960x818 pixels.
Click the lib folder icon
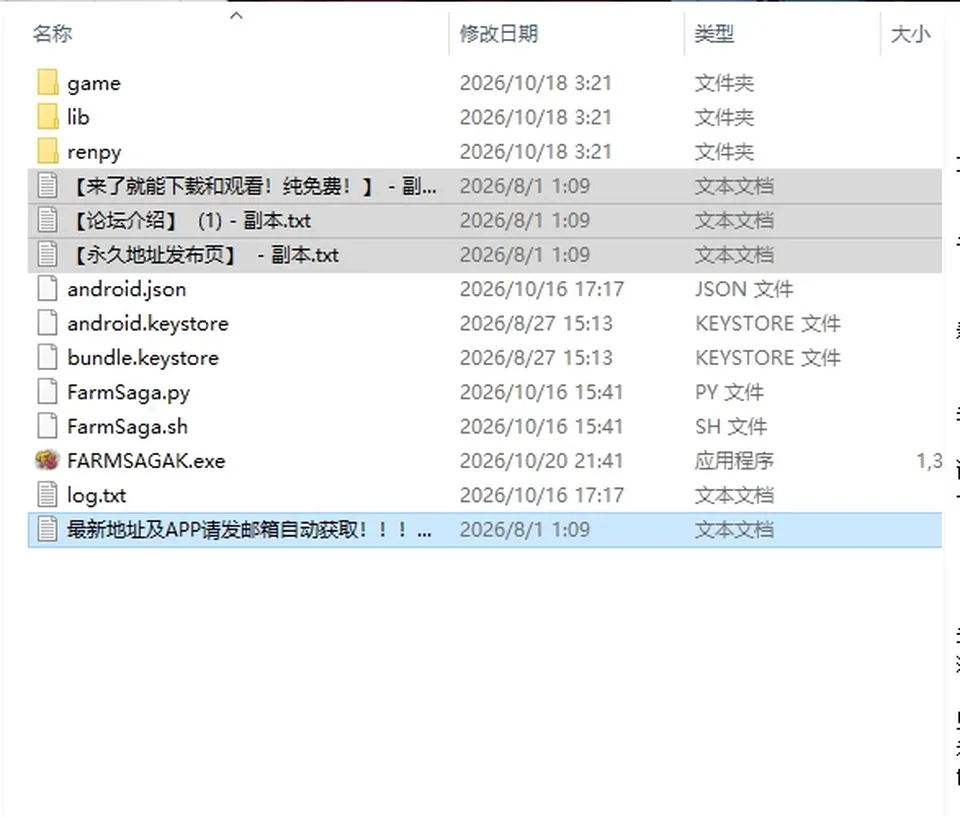coord(48,117)
